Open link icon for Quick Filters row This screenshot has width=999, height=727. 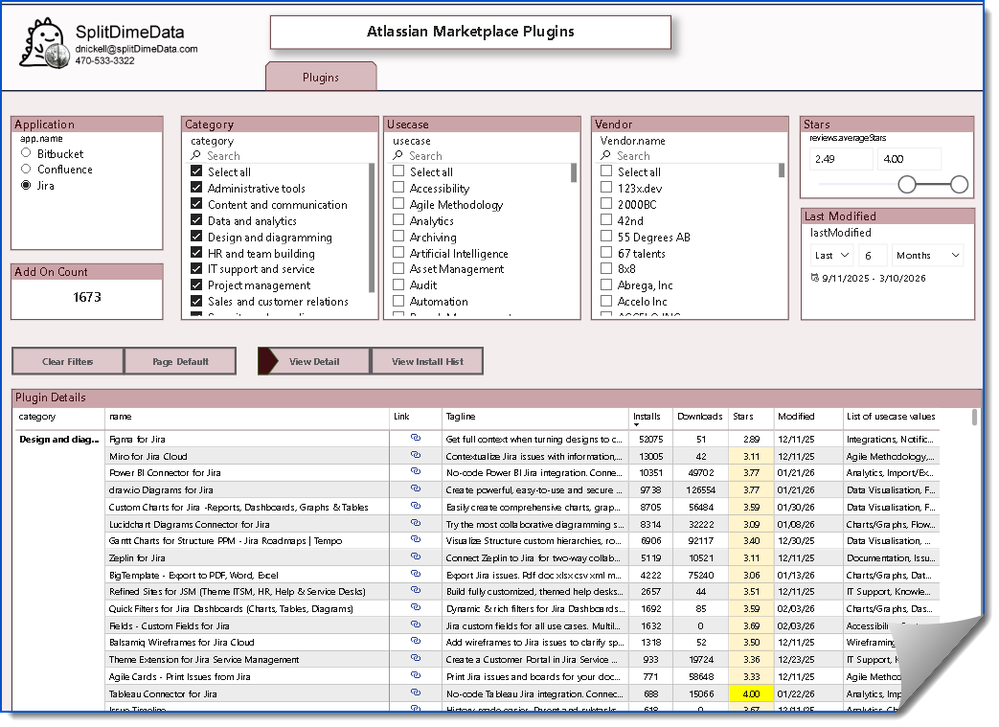415,607
